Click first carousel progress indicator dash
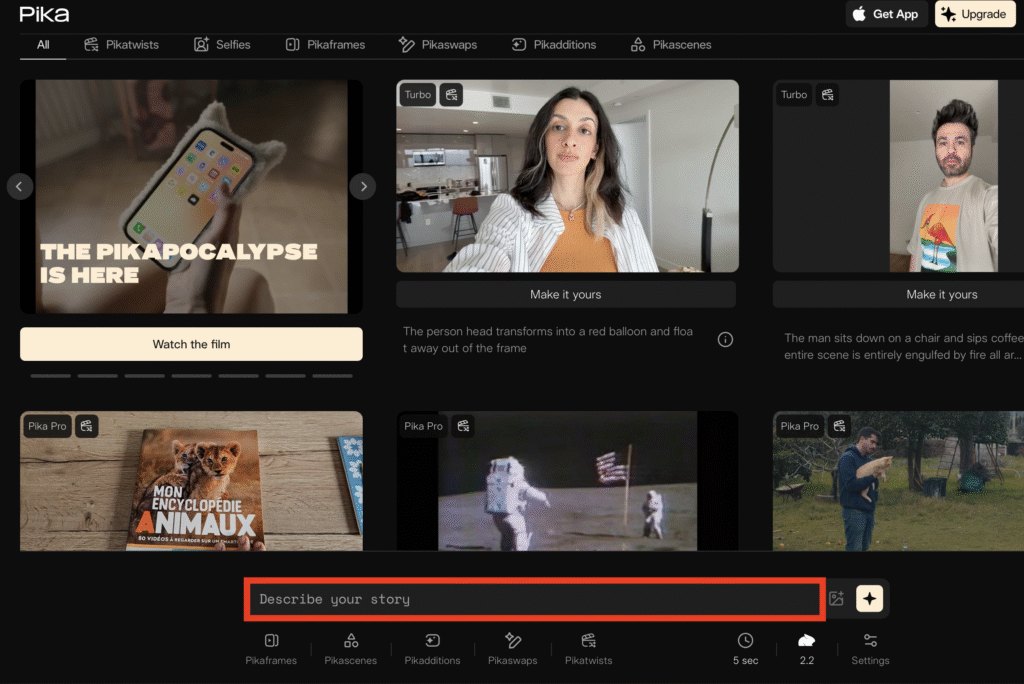 tap(51, 376)
